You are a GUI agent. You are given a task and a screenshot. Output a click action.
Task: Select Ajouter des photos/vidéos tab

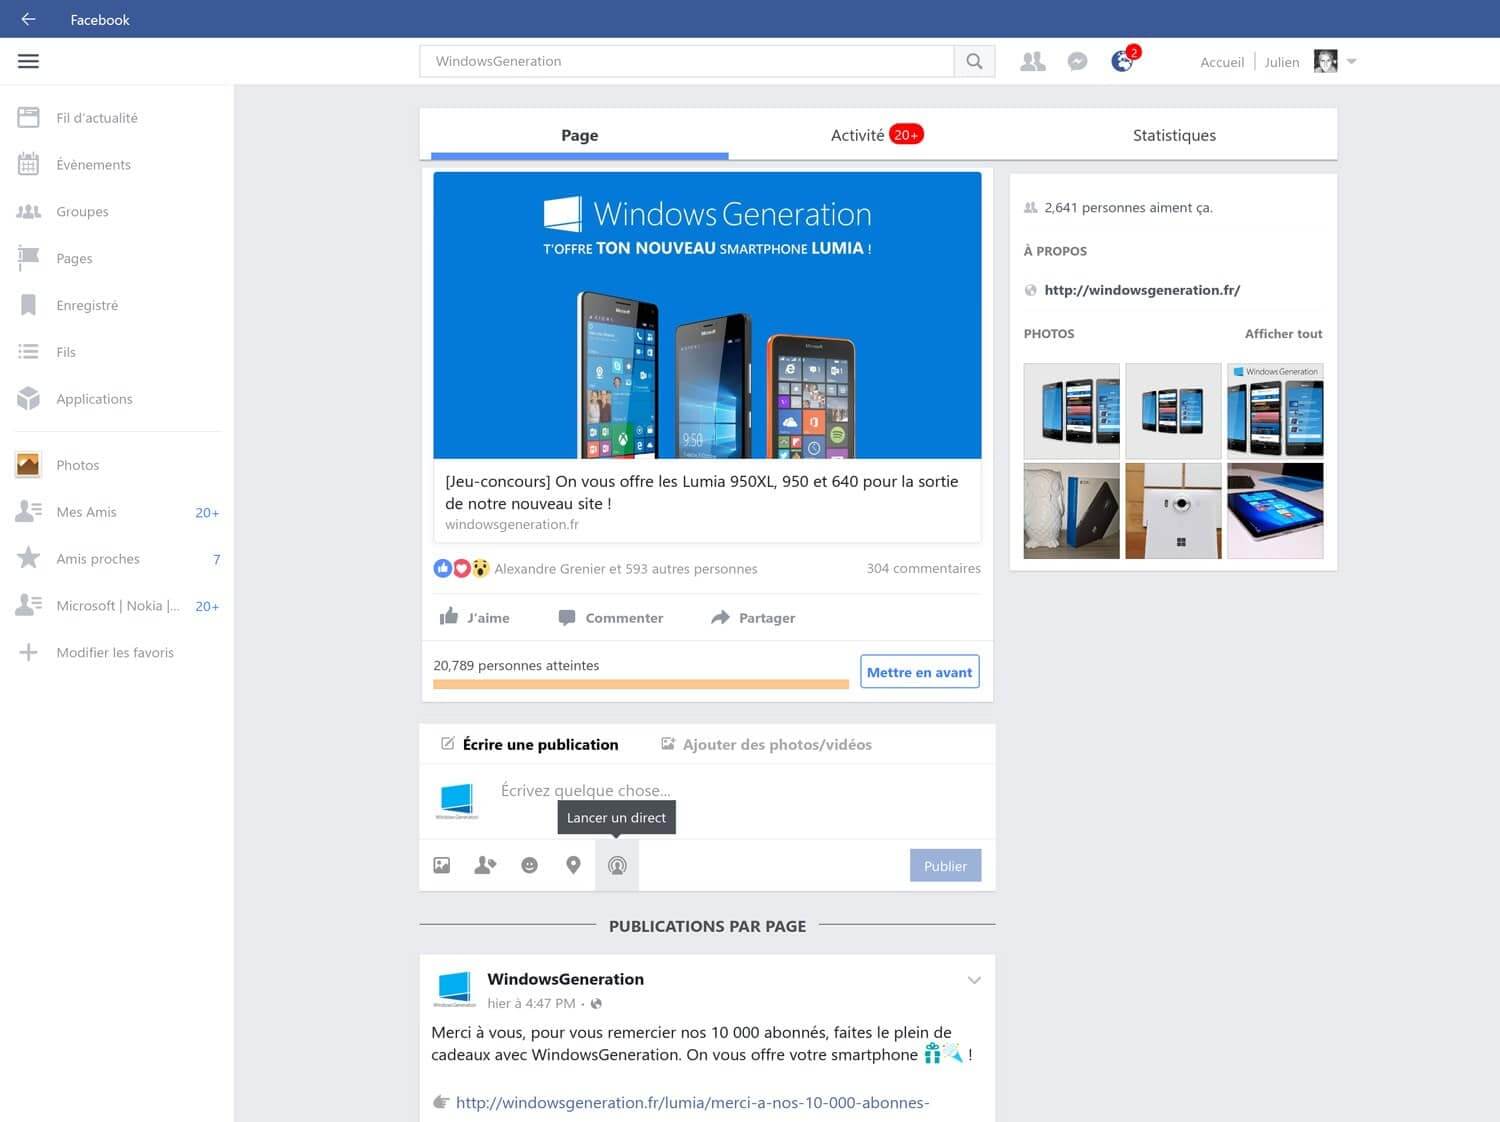[x=766, y=744]
